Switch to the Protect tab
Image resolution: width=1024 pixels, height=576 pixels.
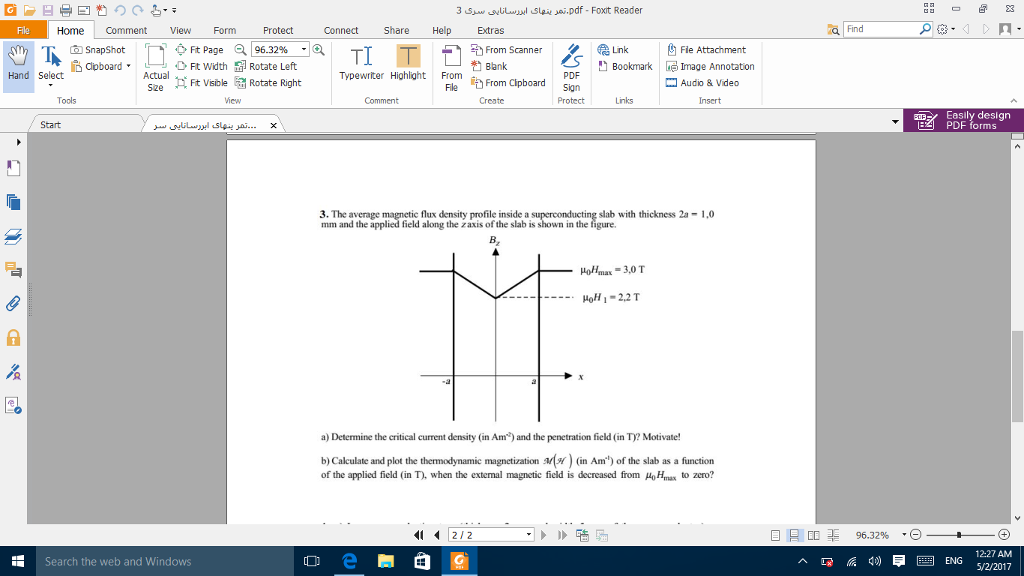point(278,30)
